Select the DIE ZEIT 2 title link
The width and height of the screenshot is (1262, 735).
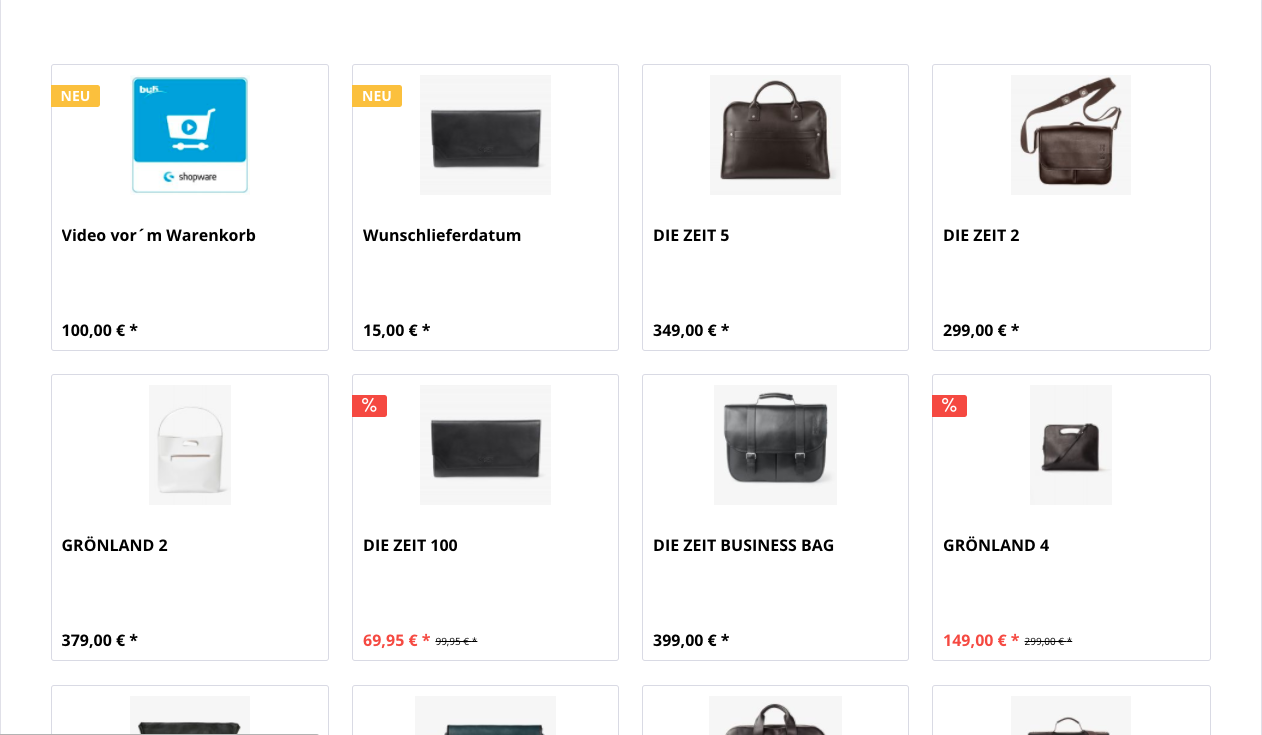pyautogui.click(x=981, y=236)
